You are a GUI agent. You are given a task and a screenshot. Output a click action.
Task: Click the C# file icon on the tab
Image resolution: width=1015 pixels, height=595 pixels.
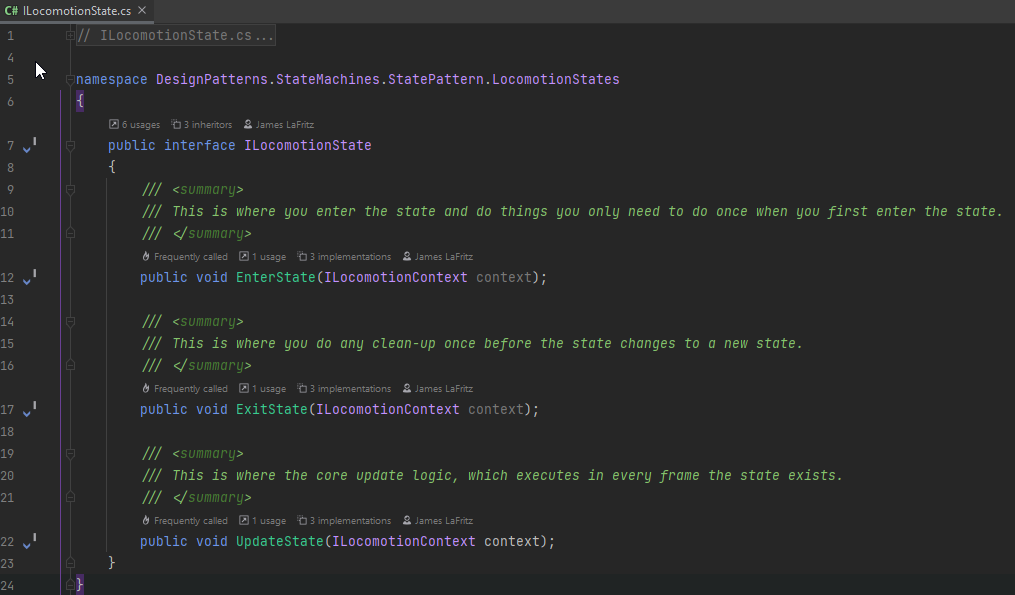11,11
